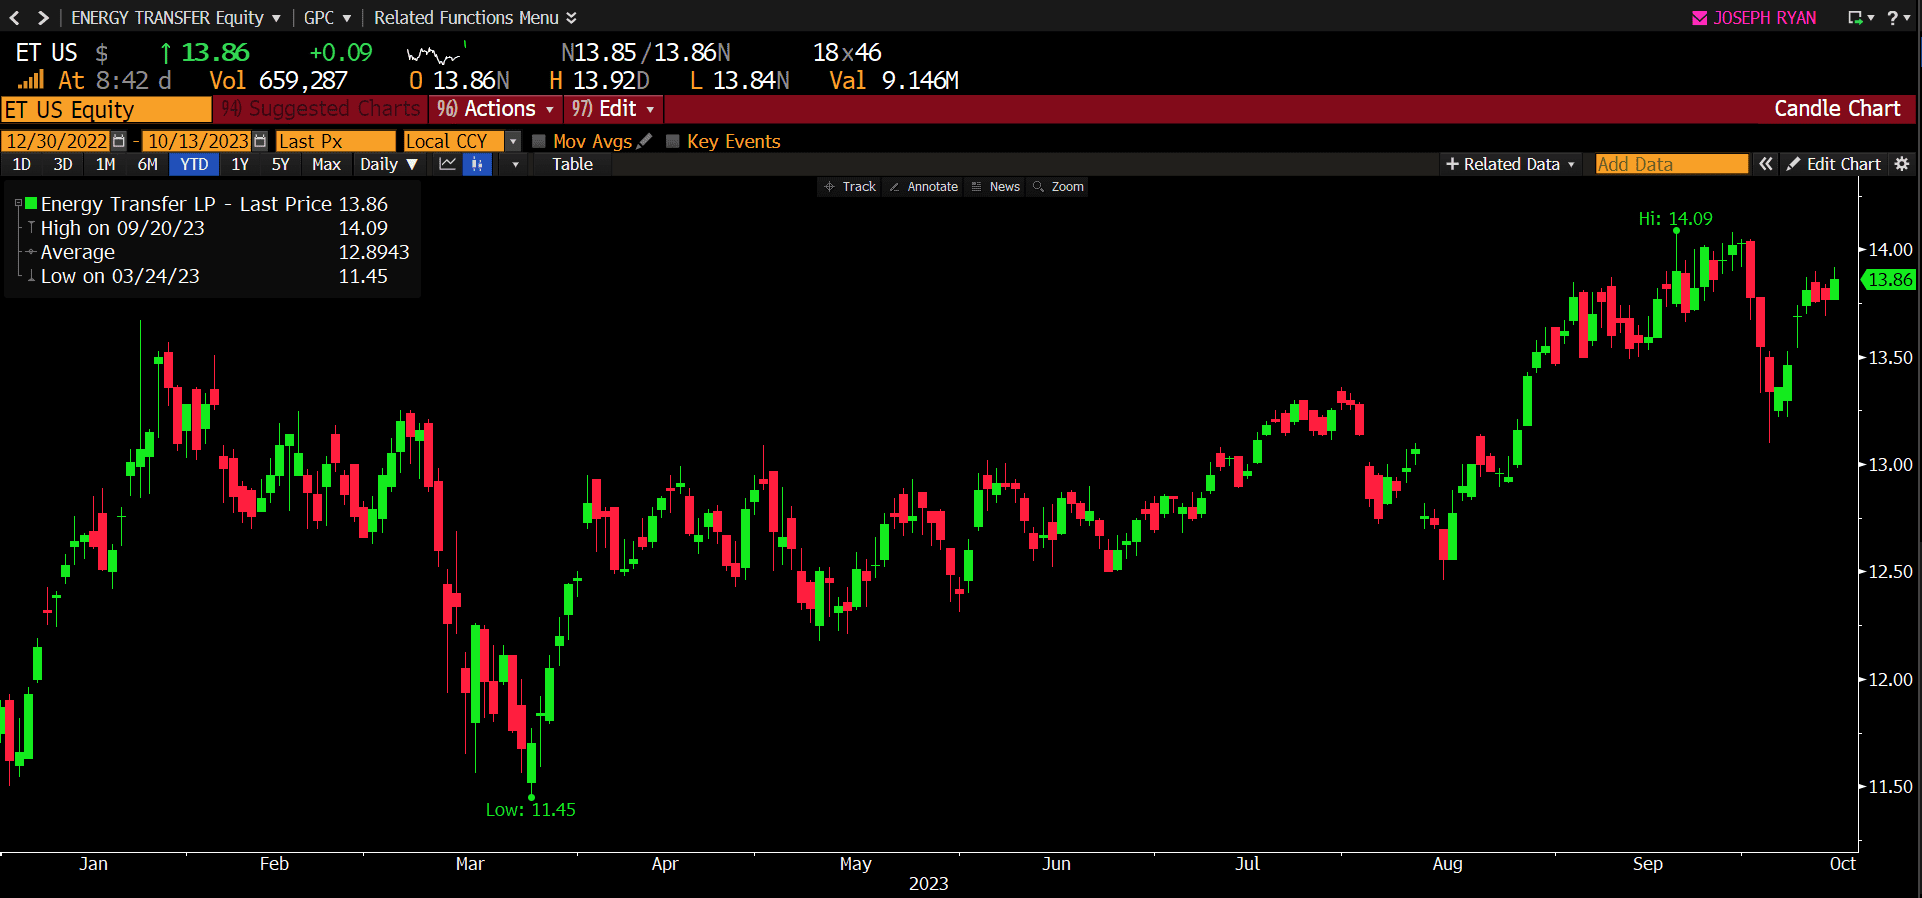Click the start date 12/30/2022 field
The width and height of the screenshot is (1922, 898).
click(57, 141)
